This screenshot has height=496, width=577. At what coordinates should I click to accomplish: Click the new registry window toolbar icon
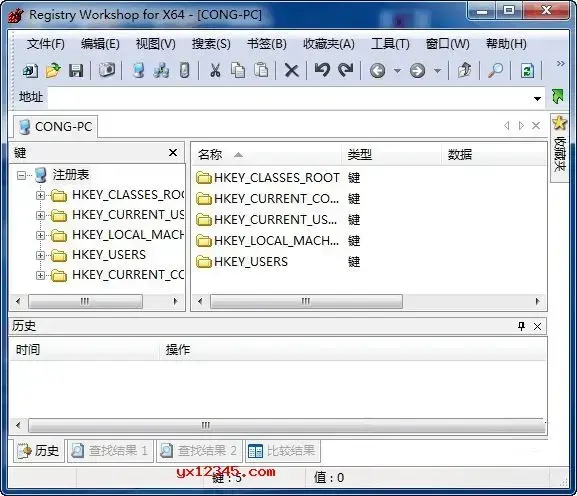click(30, 70)
